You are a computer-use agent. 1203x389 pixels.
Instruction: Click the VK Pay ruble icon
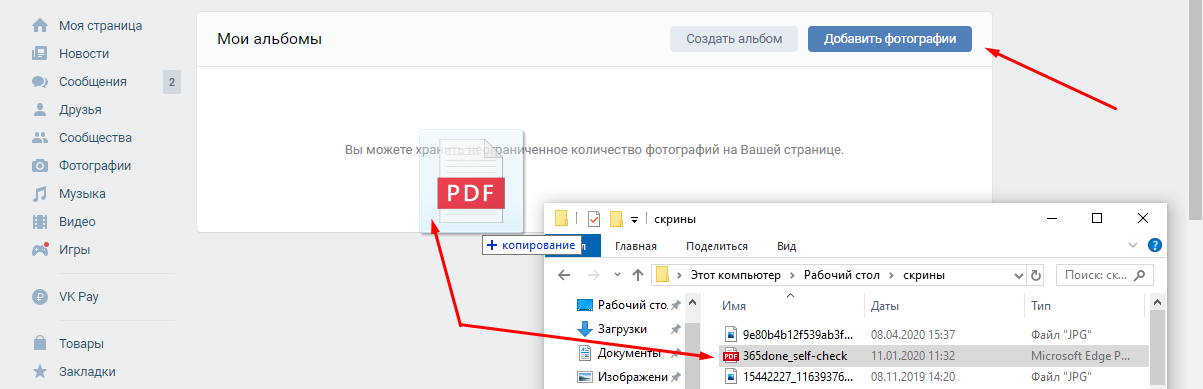40,296
